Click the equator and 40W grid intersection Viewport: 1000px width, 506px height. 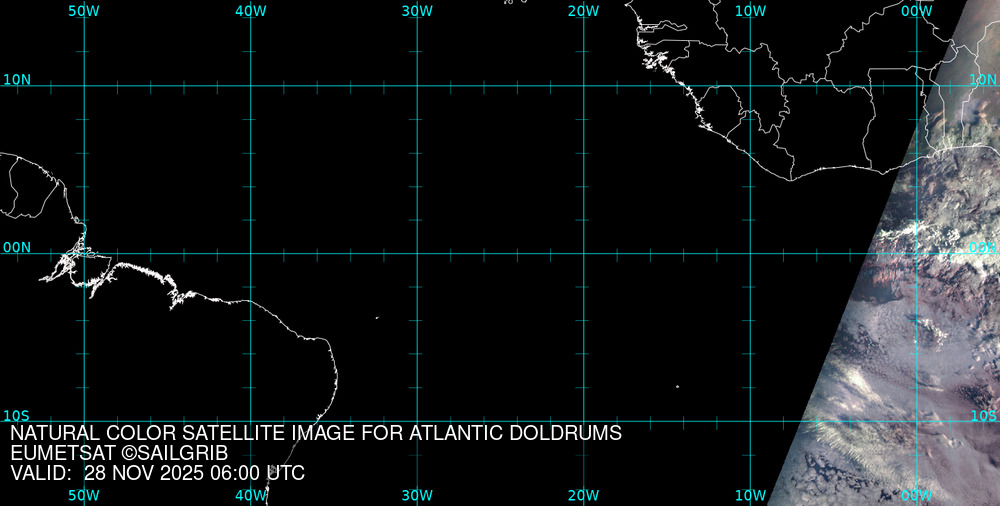[x=250, y=253]
